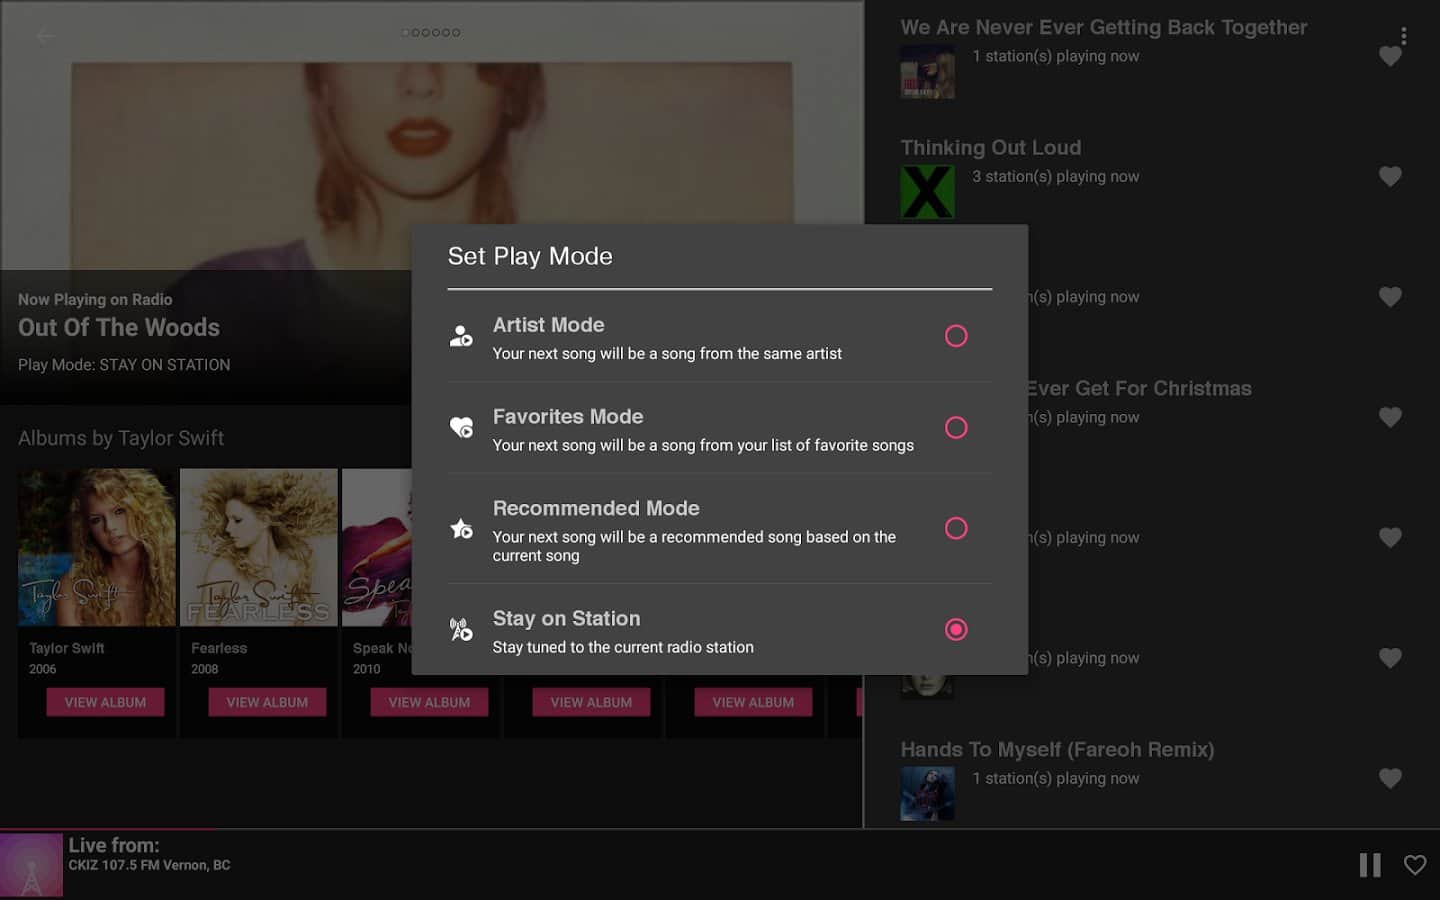The width and height of the screenshot is (1440, 900).
Task: Open the three-dot overflow menu
Action: [1403, 36]
